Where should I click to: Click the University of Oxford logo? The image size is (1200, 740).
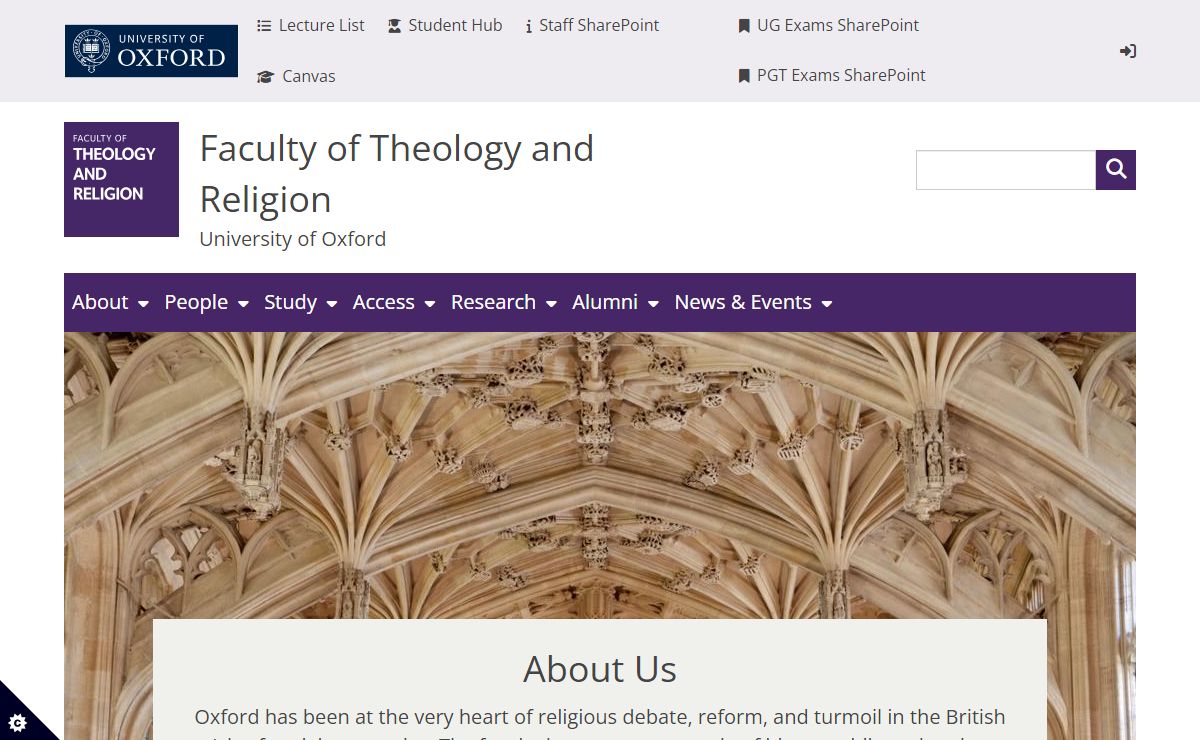click(x=151, y=51)
